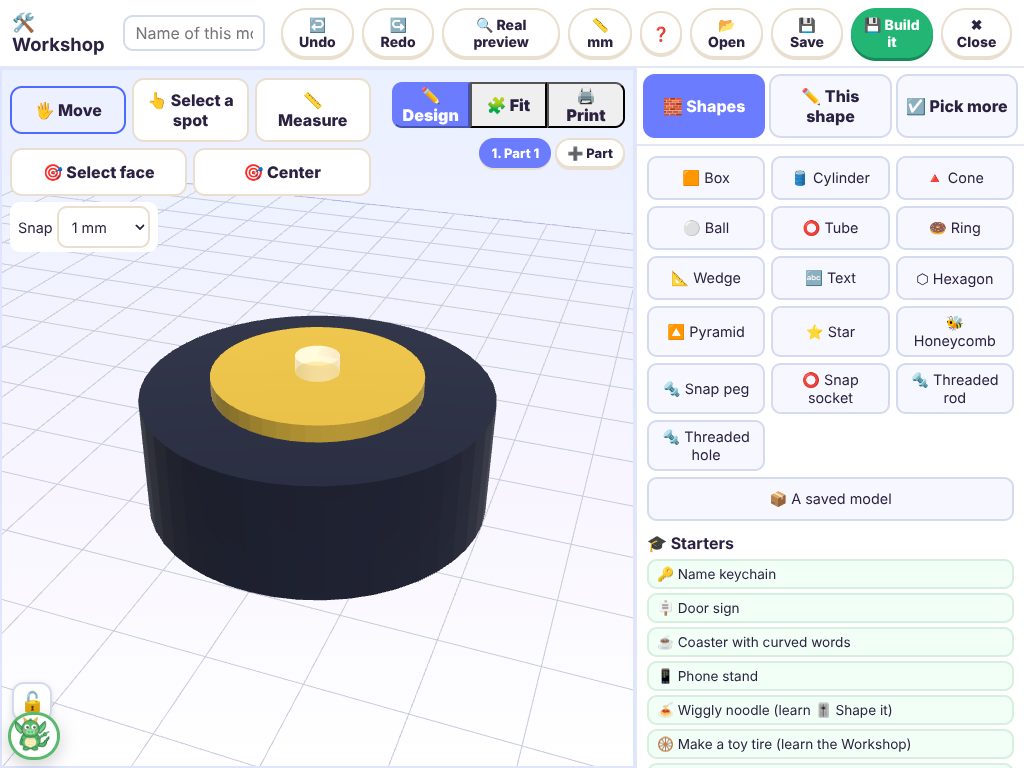Load Coaster with curved words starter

[x=830, y=642]
